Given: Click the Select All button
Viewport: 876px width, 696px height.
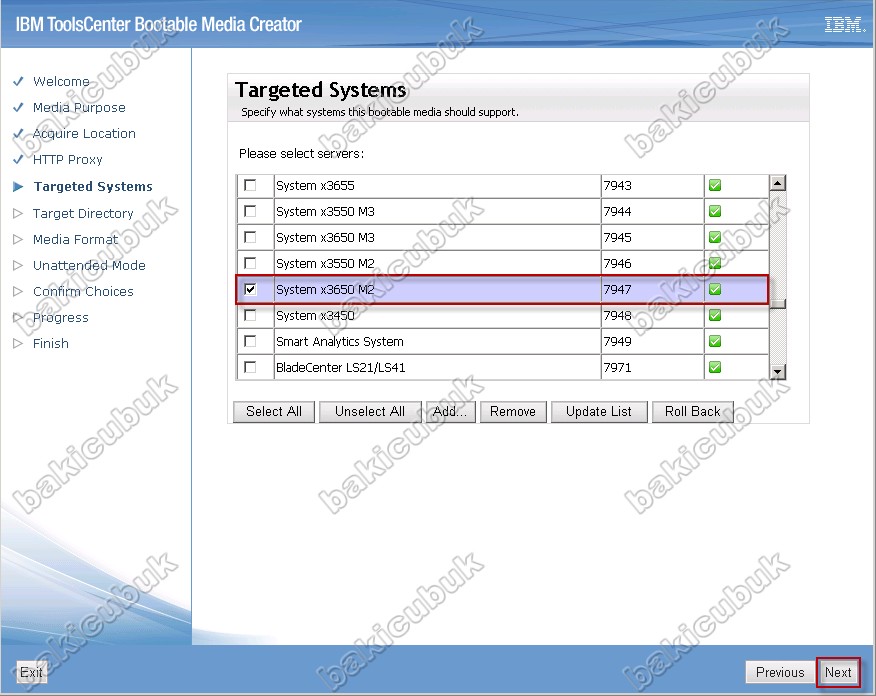Looking at the screenshot, I should [274, 412].
